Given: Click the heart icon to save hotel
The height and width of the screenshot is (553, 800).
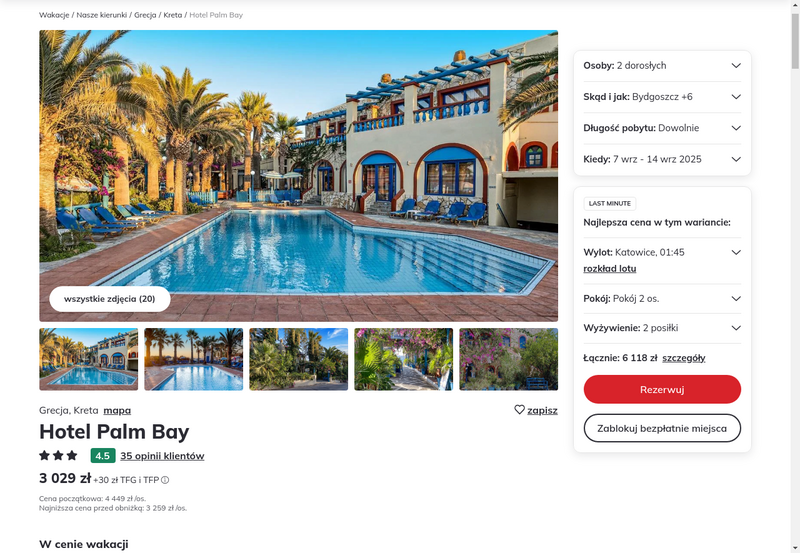Looking at the screenshot, I should (x=519, y=410).
